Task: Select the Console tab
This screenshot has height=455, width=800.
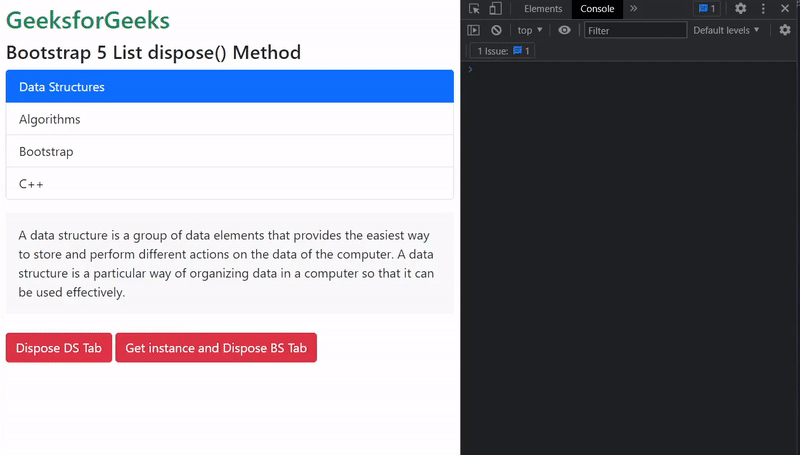Action: click(597, 9)
